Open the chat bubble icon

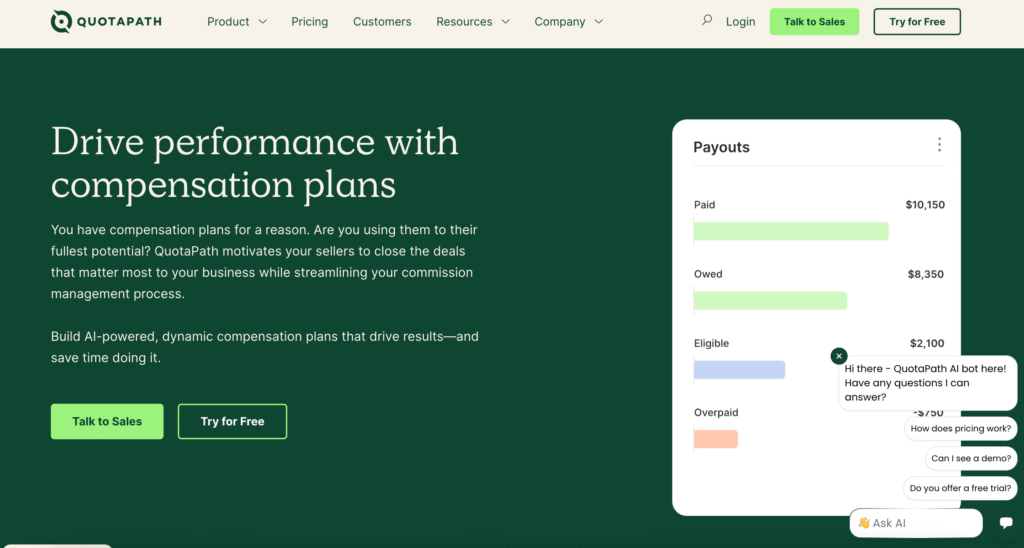[x=1006, y=523]
